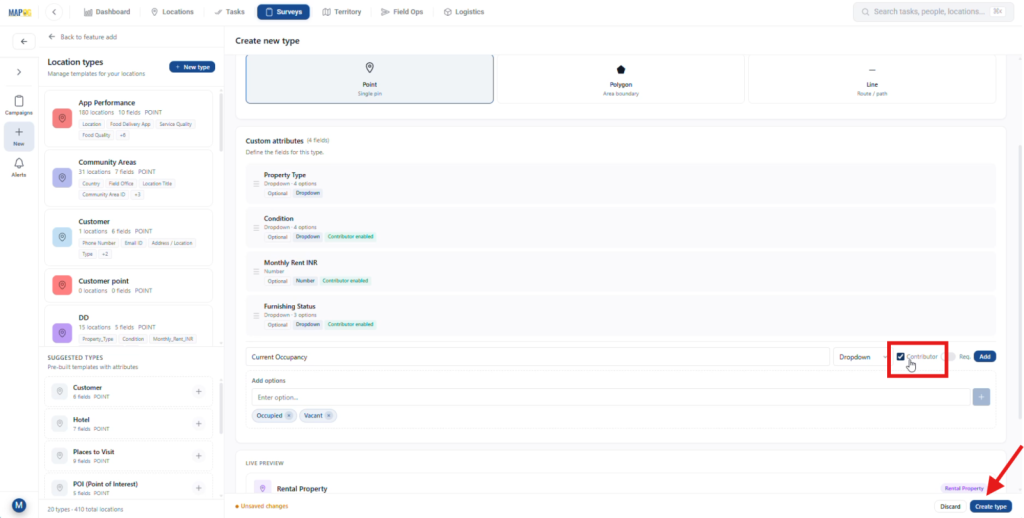
Task: Open the Locations tab
Action: click(x=172, y=12)
